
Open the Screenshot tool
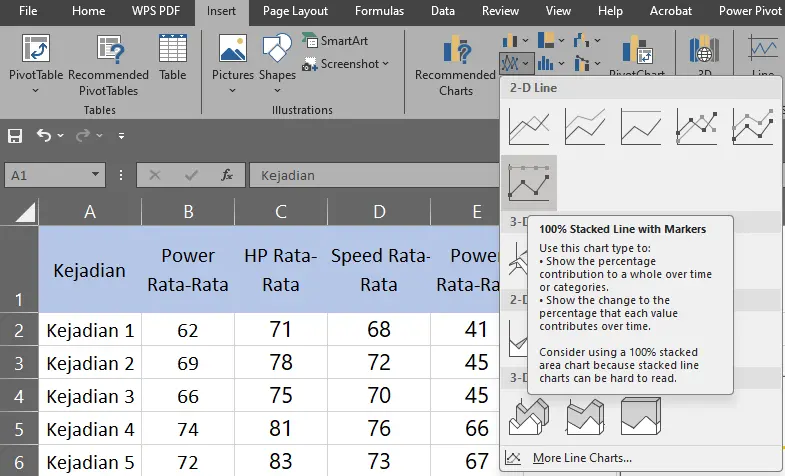pyautogui.click(x=340, y=64)
